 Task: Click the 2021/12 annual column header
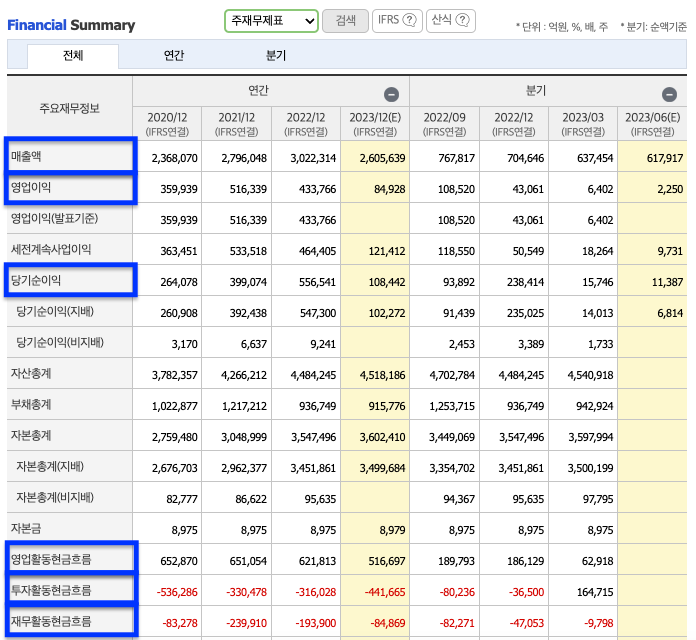coord(237,124)
